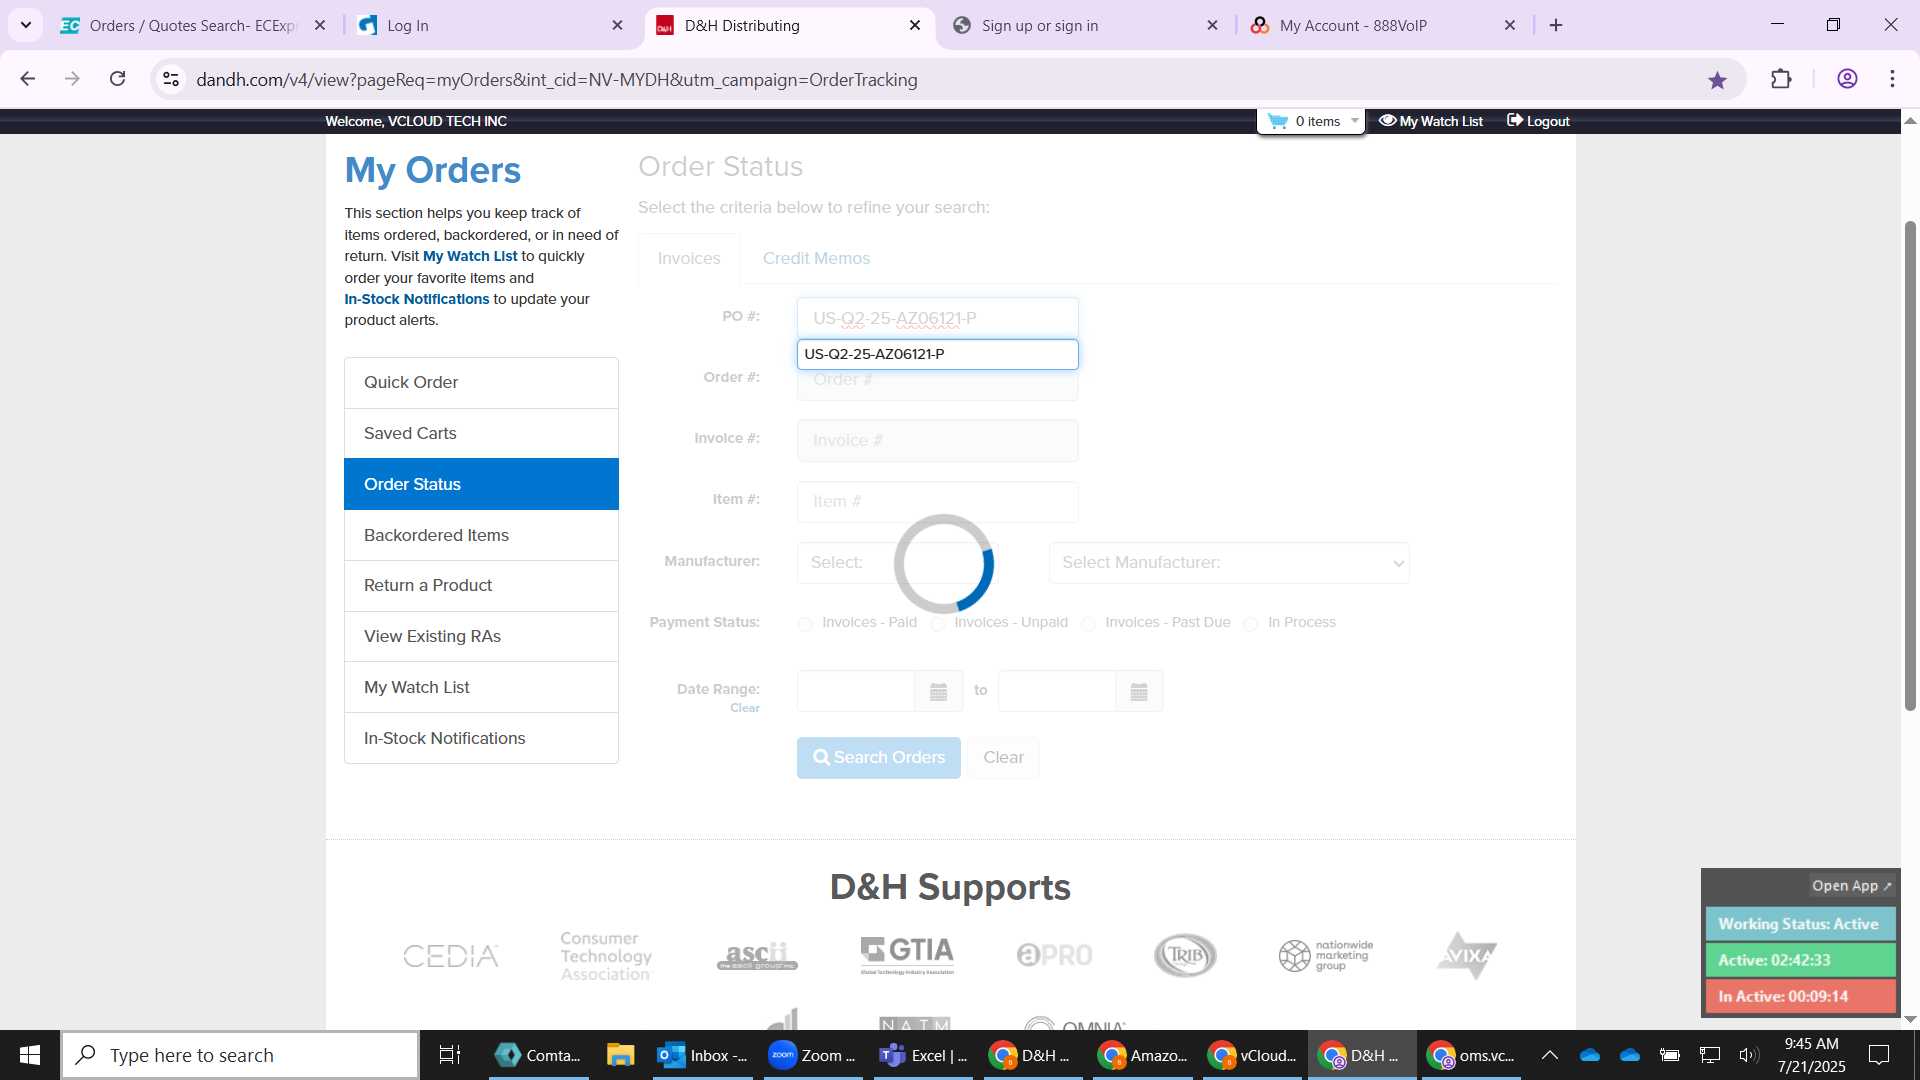Expand the 0 items cart dropdown

pos(1355,121)
